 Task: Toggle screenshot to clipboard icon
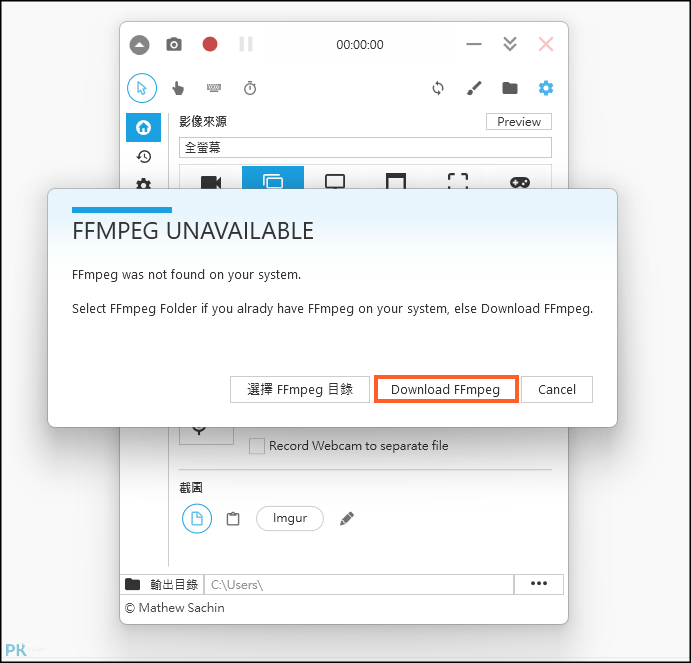[x=233, y=519]
